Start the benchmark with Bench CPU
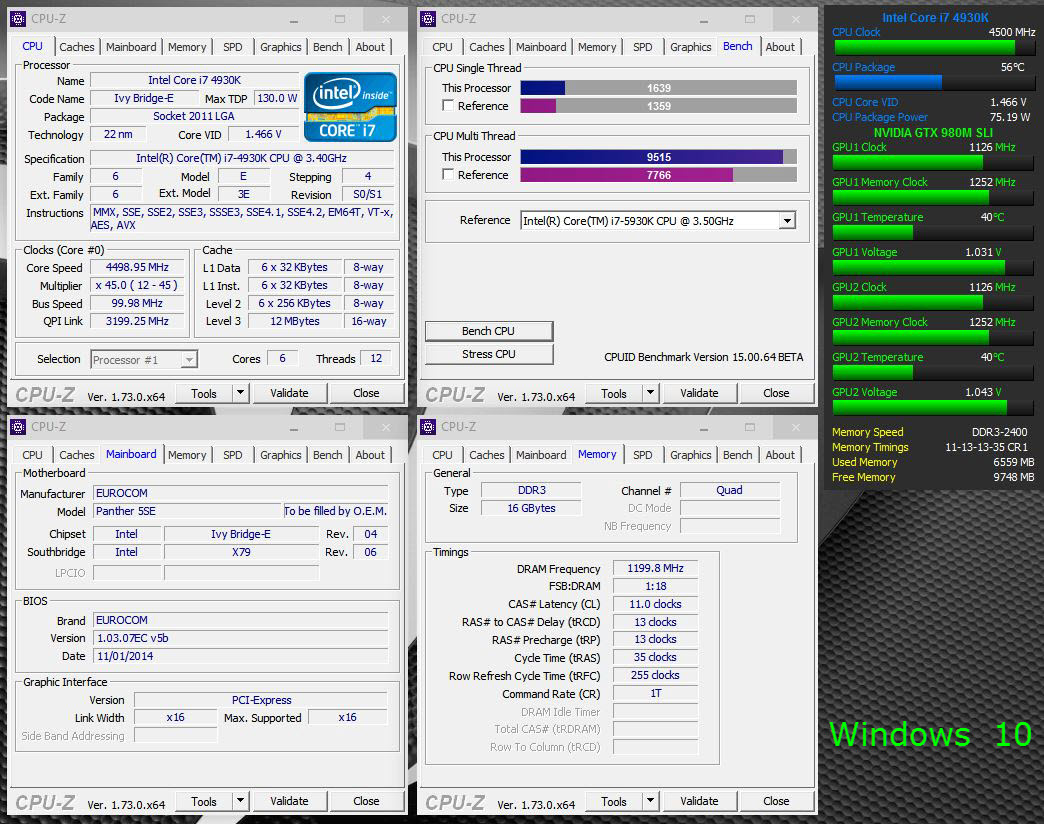The image size is (1044, 824). (489, 331)
